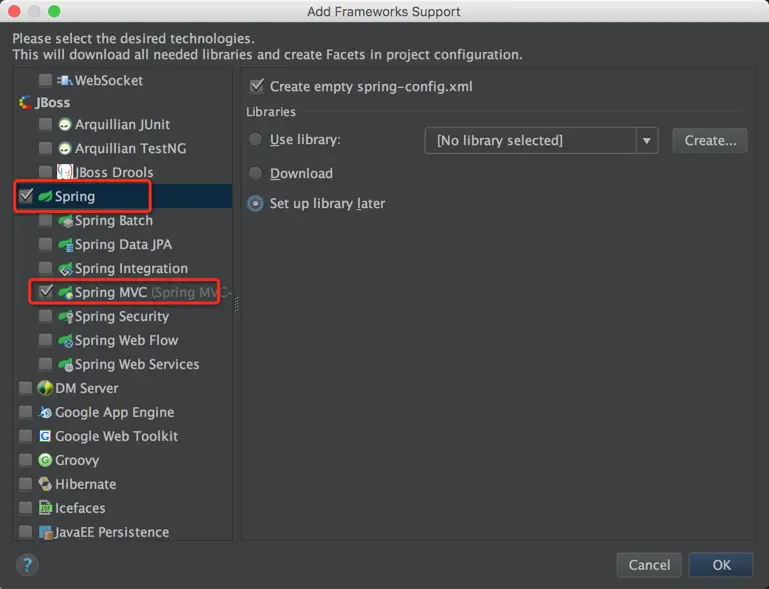The height and width of the screenshot is (589, 769).
Task: Click the Hibernate icon
Action: [x=45, y=484]
